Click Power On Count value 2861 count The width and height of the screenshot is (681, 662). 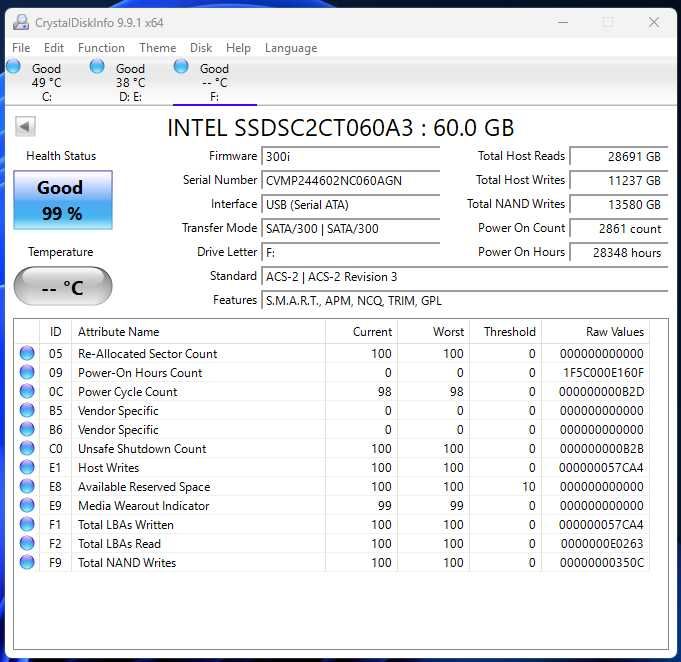point(619,228)
